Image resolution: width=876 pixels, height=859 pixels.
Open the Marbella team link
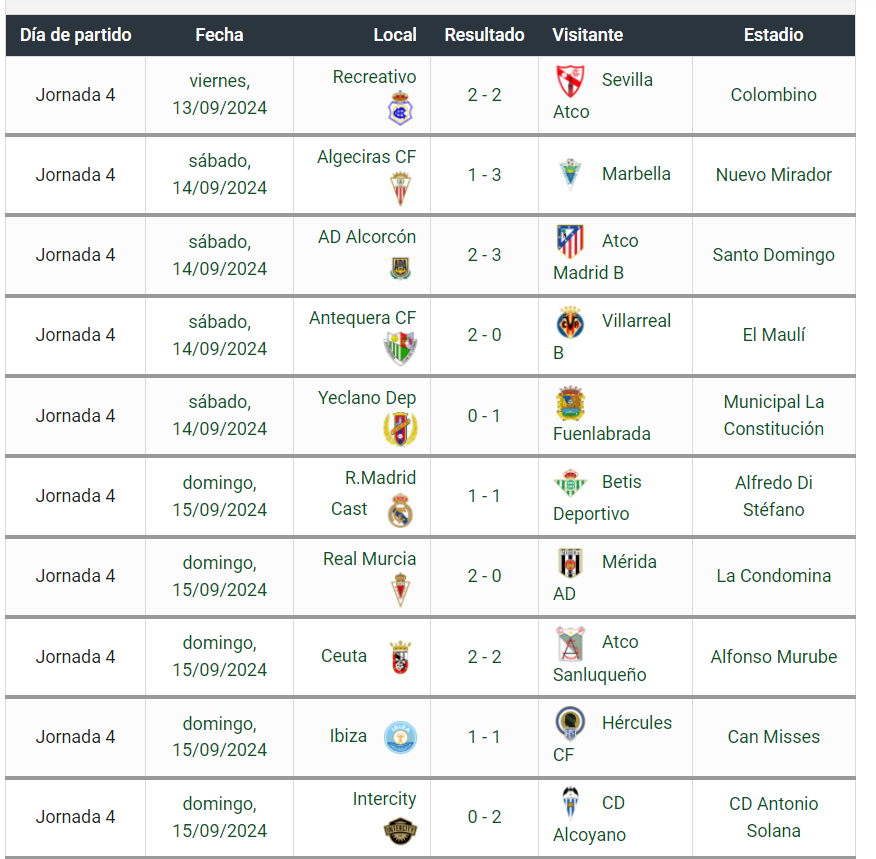pyautogui.click(x=636, y=174)
